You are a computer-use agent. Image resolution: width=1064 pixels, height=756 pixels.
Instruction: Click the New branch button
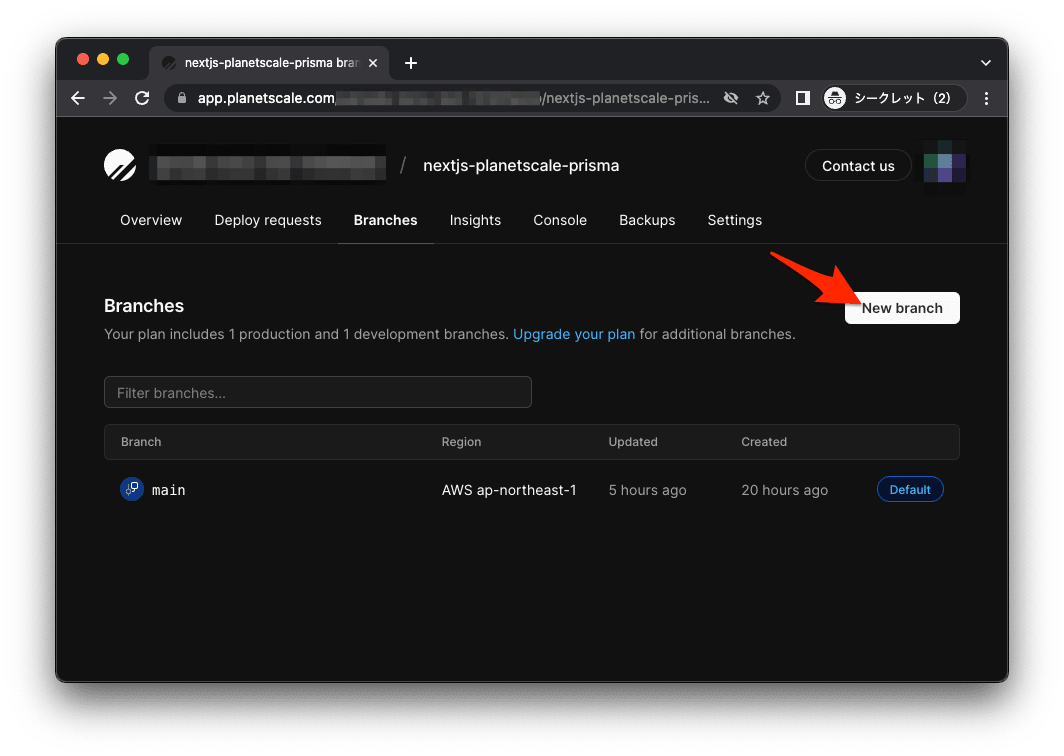tap(902, 308)
